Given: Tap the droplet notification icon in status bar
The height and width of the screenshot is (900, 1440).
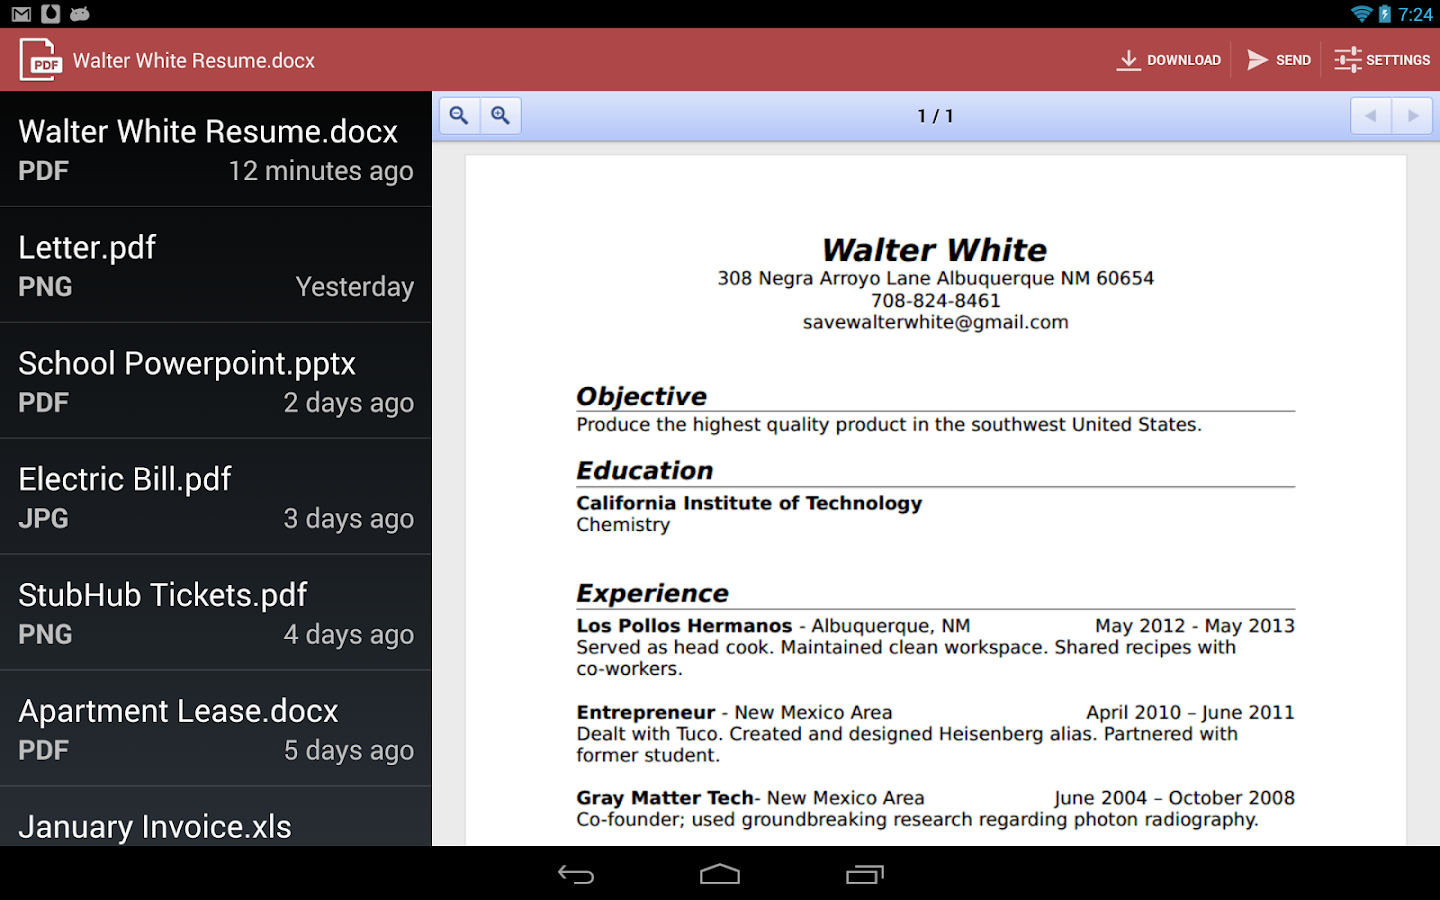Looking at the screenshot, I should [51, 14].
